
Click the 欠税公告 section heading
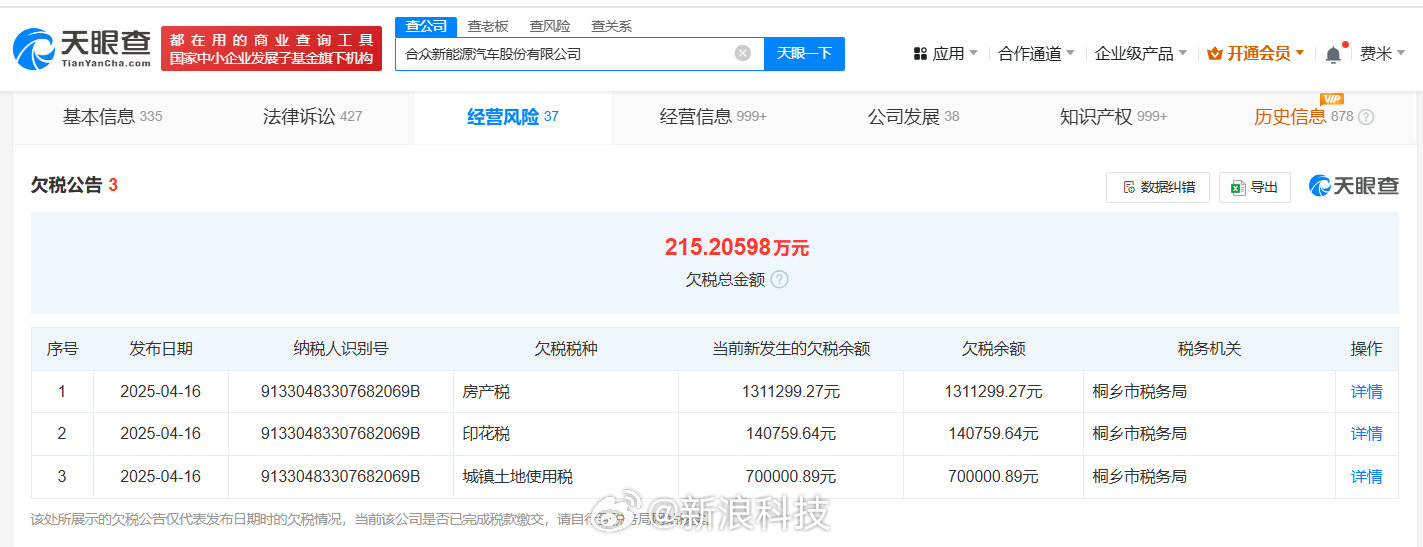(66, 185)
